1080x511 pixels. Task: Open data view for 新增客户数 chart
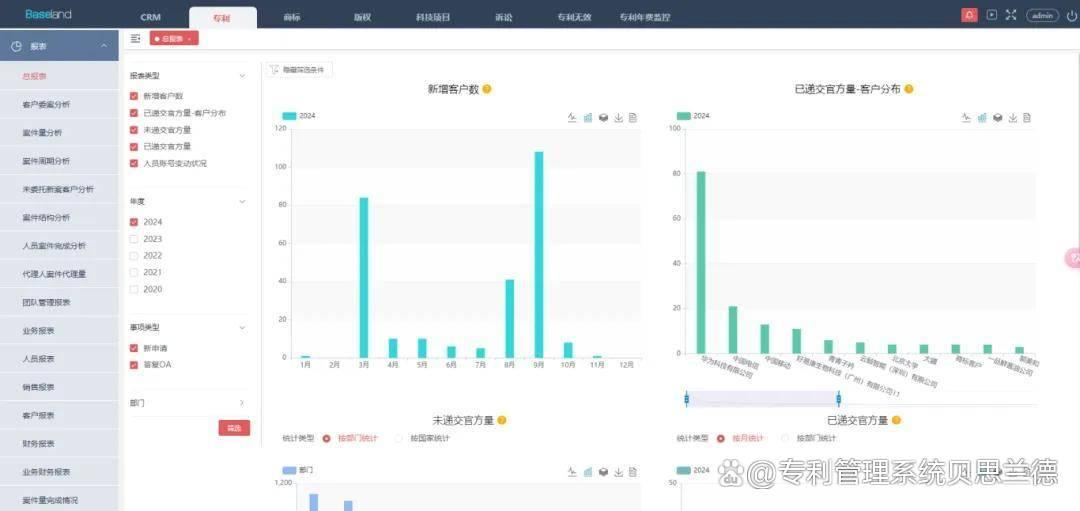point(633,118)
